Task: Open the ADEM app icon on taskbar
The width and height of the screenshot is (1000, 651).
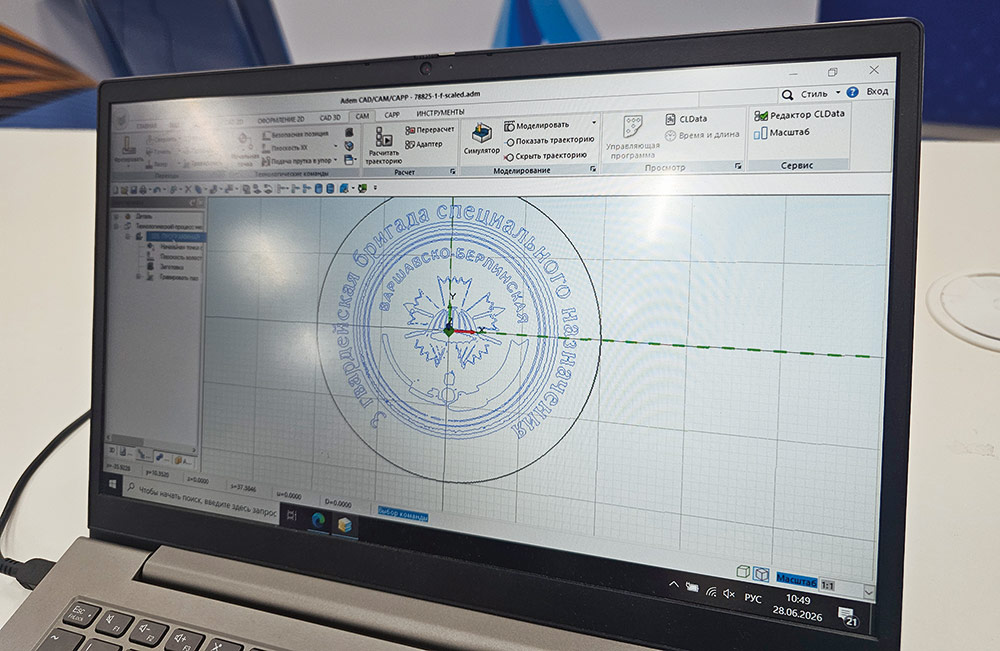Action: point(345,524)
